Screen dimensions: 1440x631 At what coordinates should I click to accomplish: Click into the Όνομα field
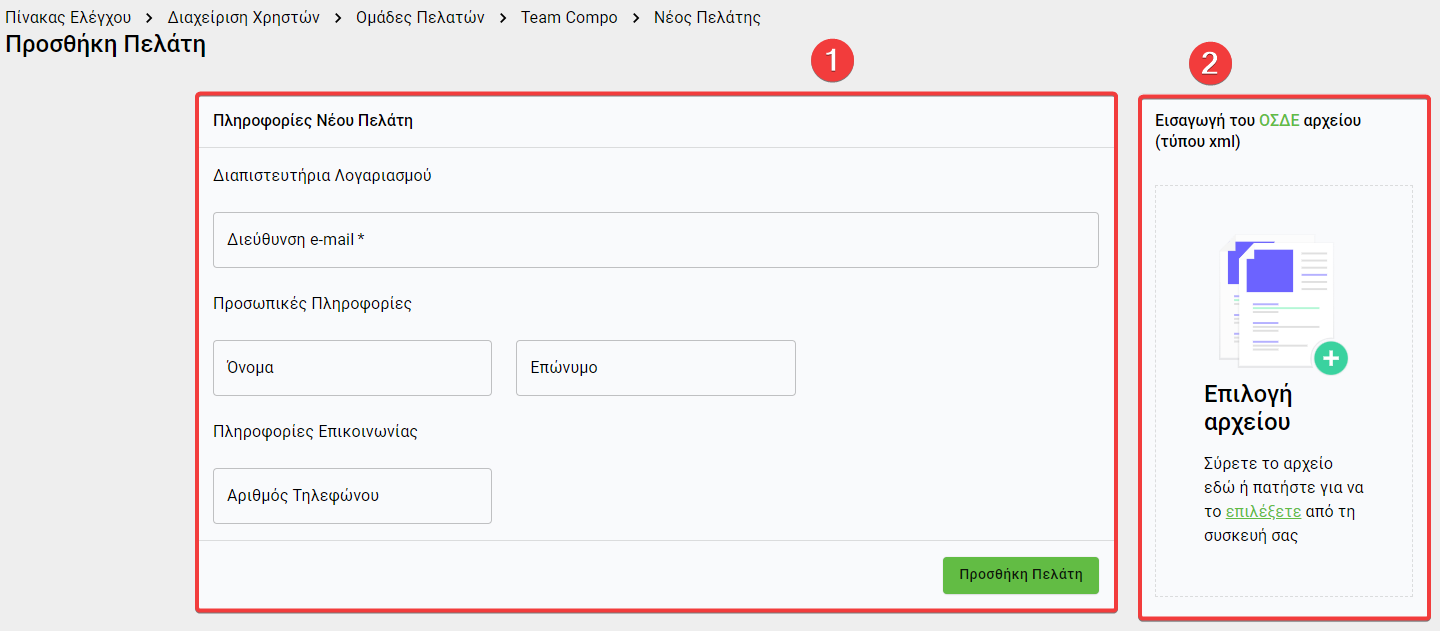(x=352, y=368)
